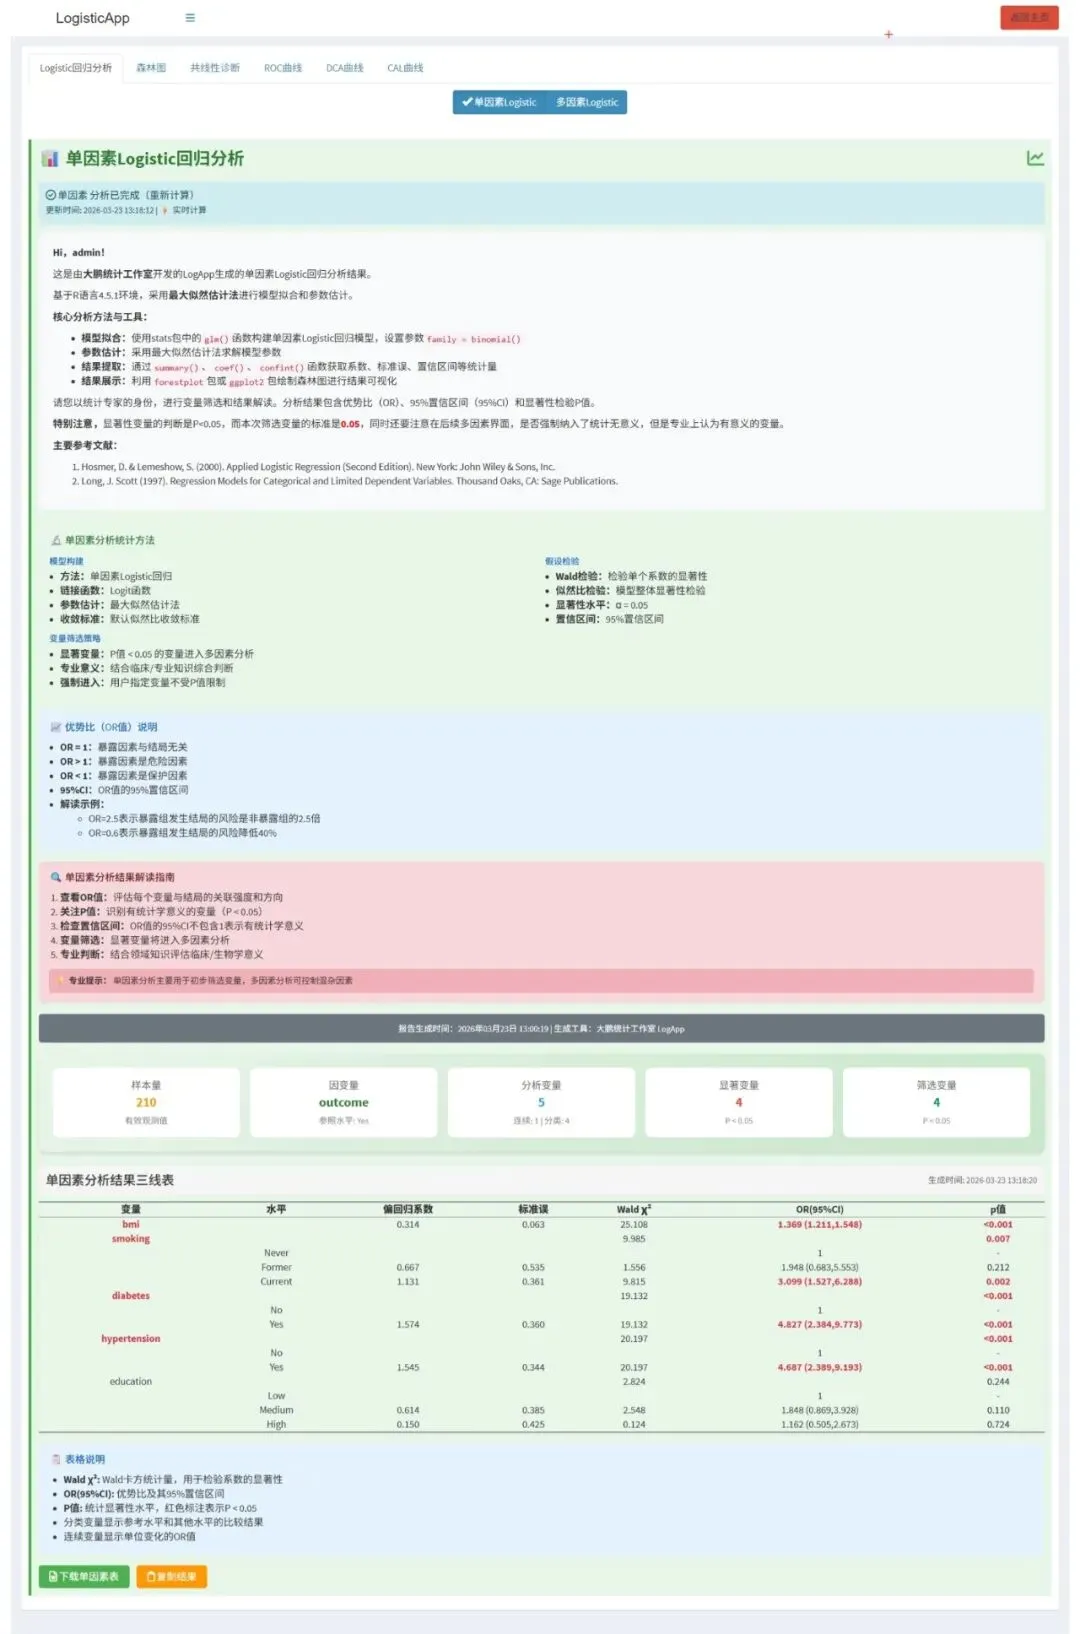The width and height of the screenshot is (1080, 1634).
Task: Open the Logistic回归分析 tab
Action: [76, 68]
